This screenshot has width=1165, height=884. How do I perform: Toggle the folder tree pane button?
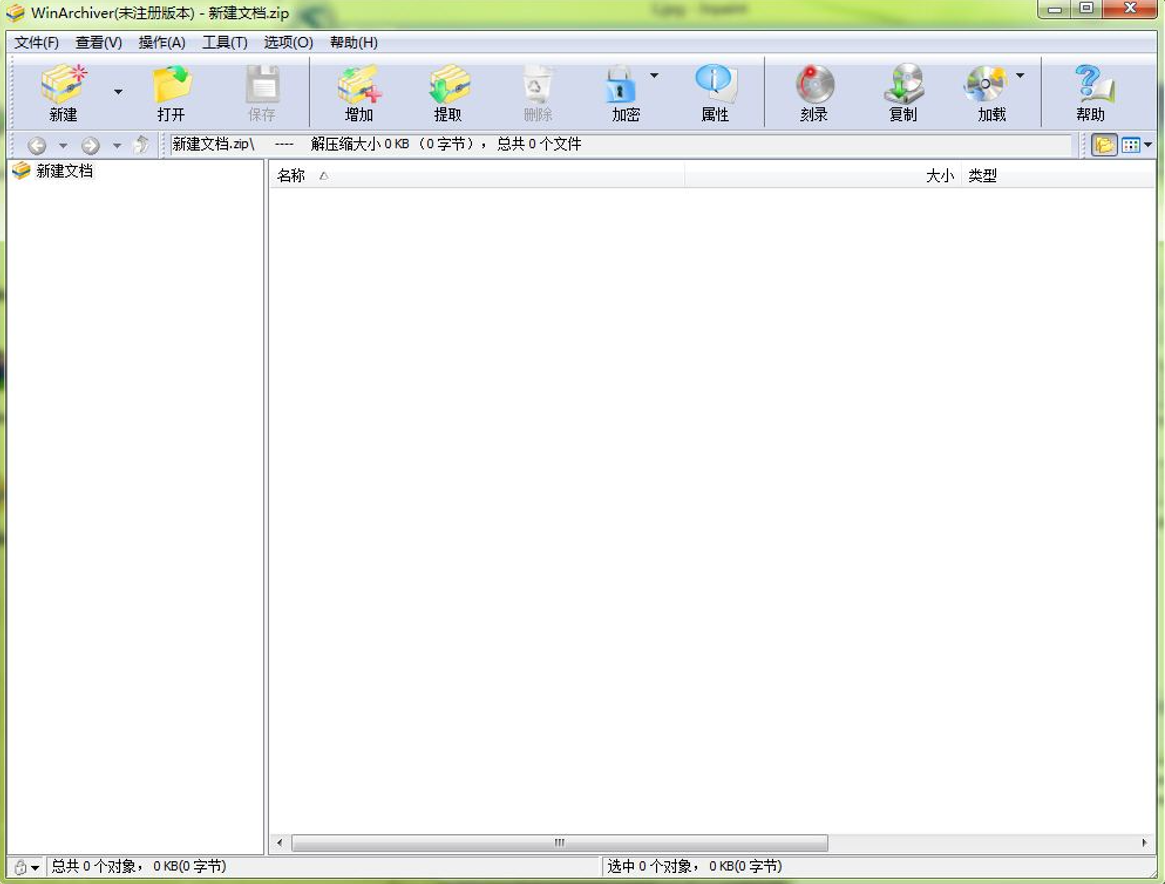pyautogui.click(x=1104, y=145)
